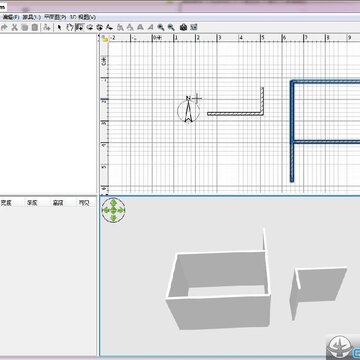This screenshot has width=360, height=360.
Task: Click the compass rose on the plan
Action: click(188, 110)
